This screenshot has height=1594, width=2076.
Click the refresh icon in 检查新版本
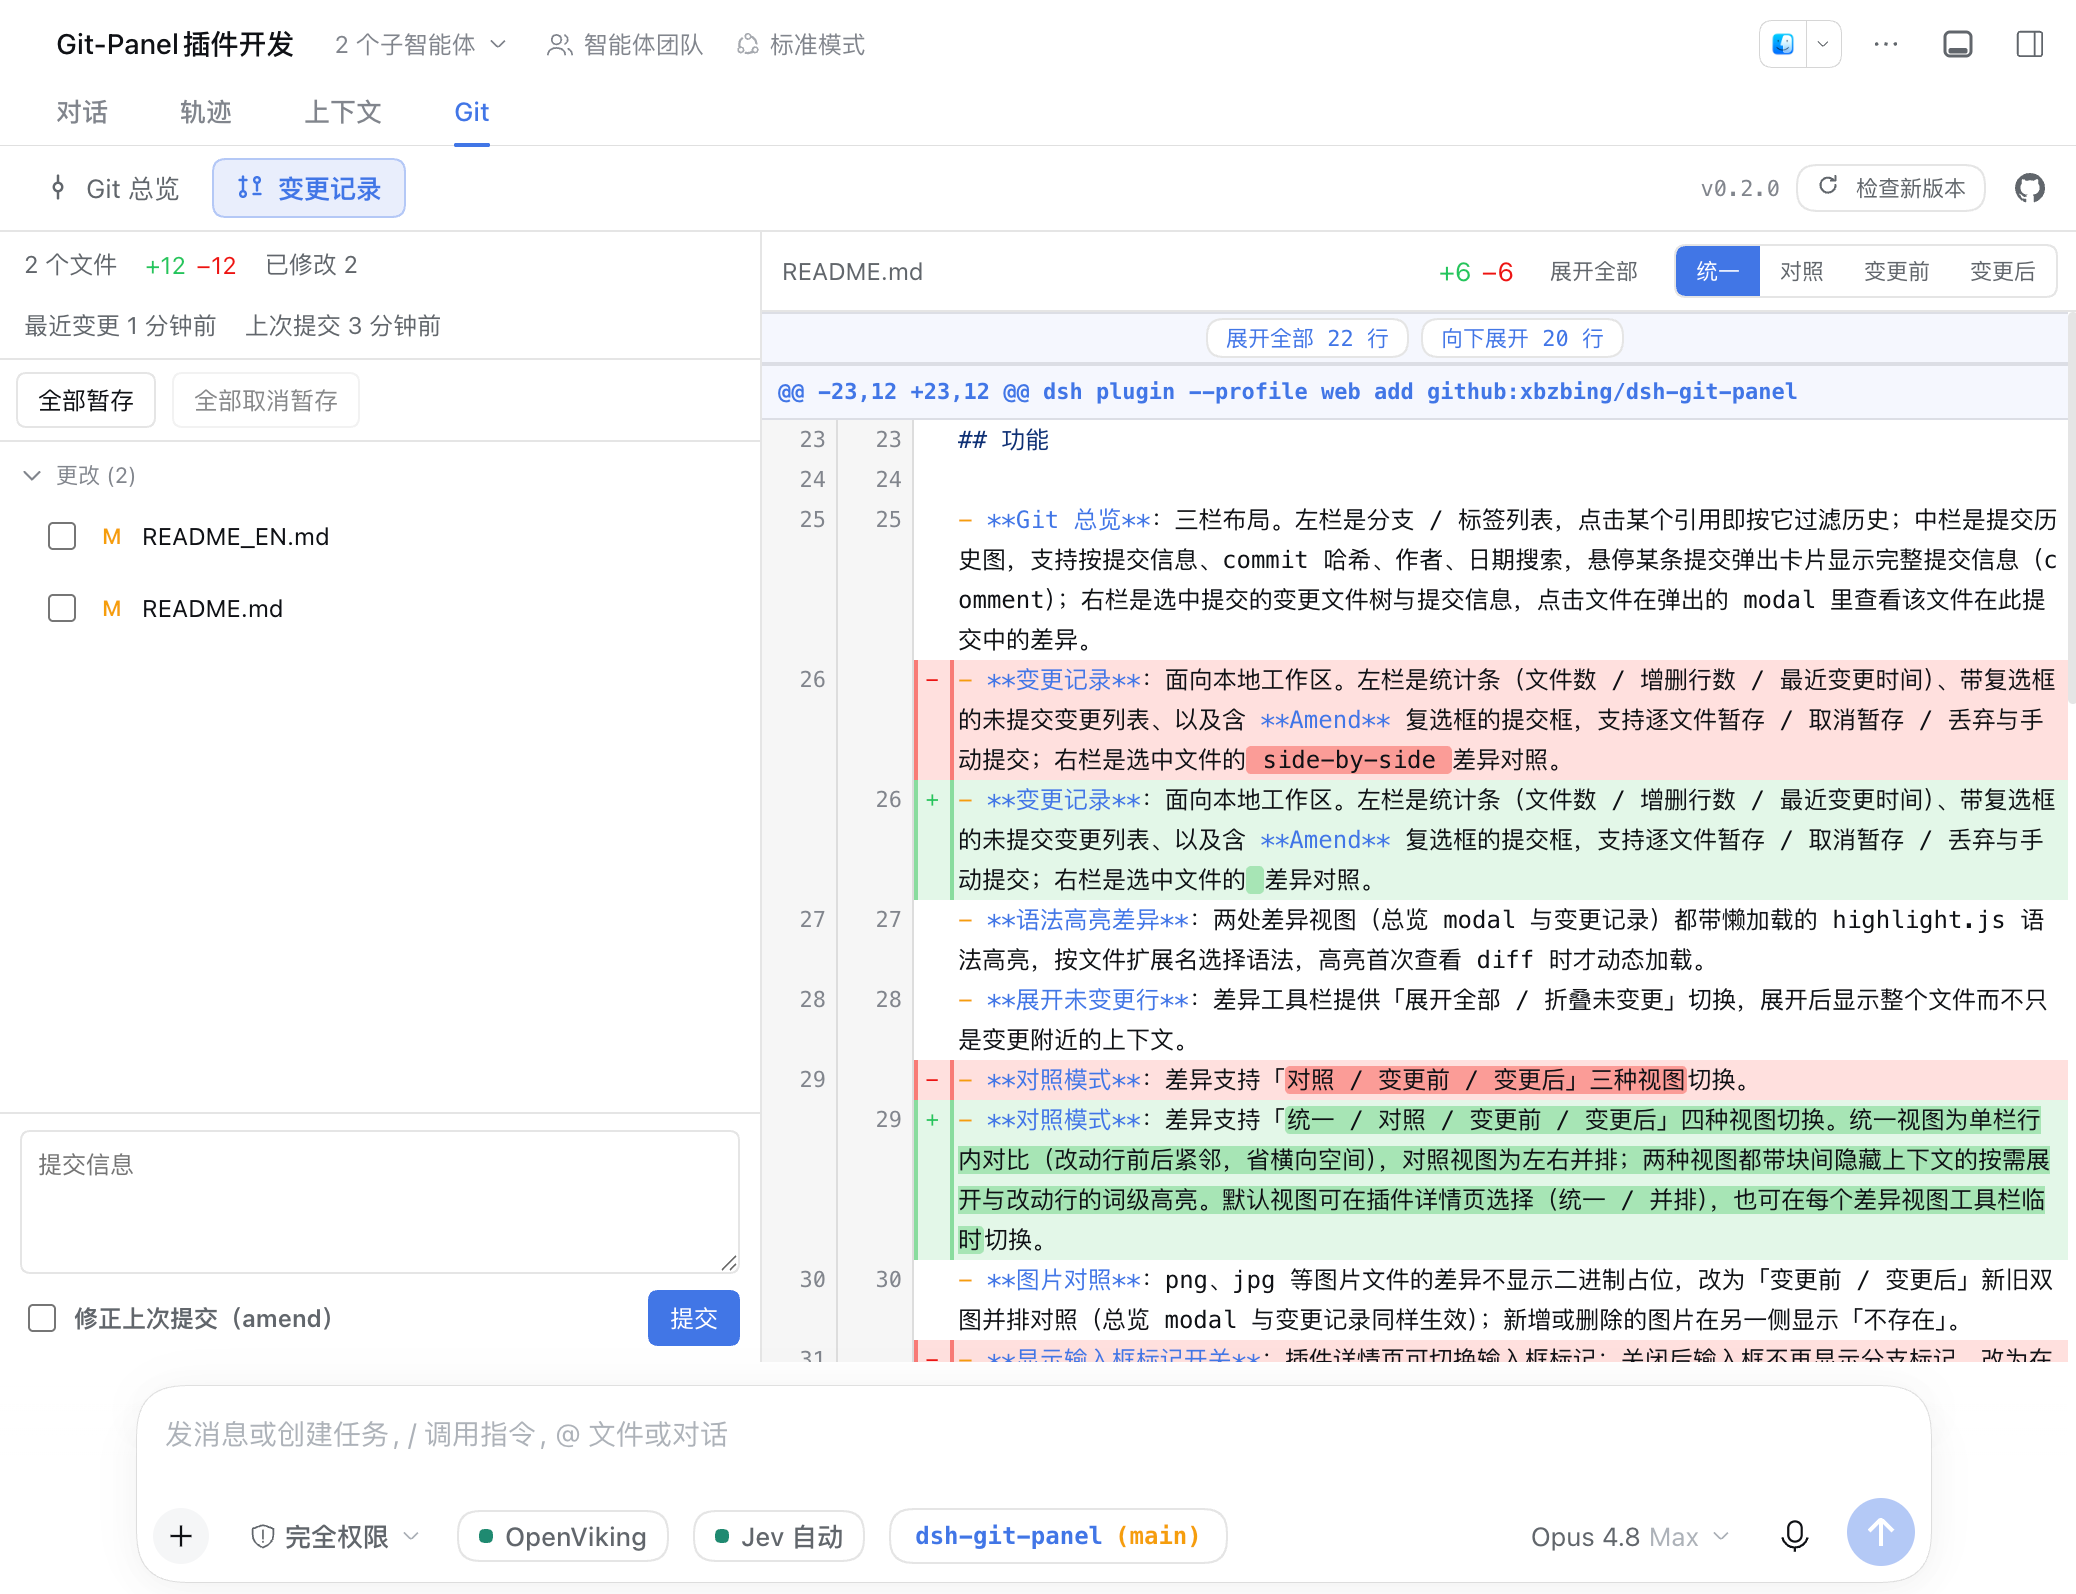[1828, 186]
